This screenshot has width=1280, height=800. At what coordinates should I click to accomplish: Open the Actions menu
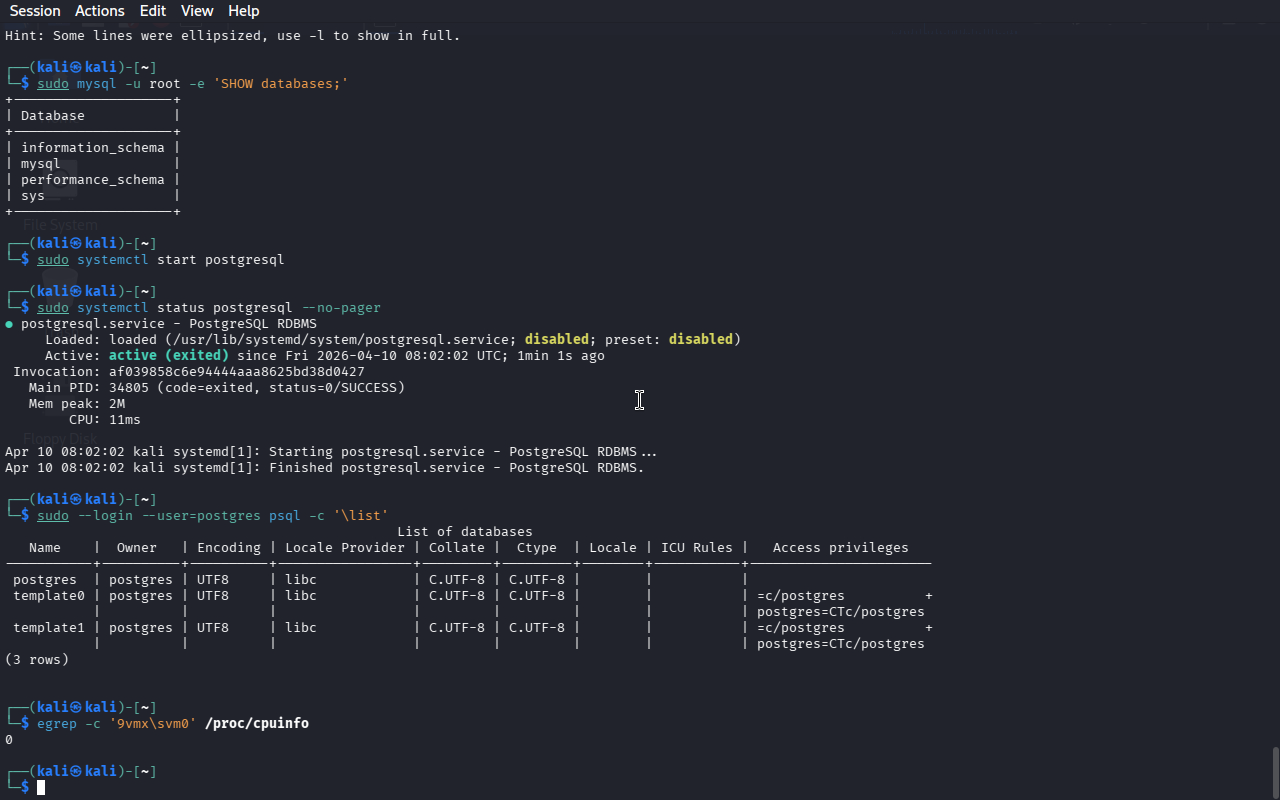click(100, 11)
